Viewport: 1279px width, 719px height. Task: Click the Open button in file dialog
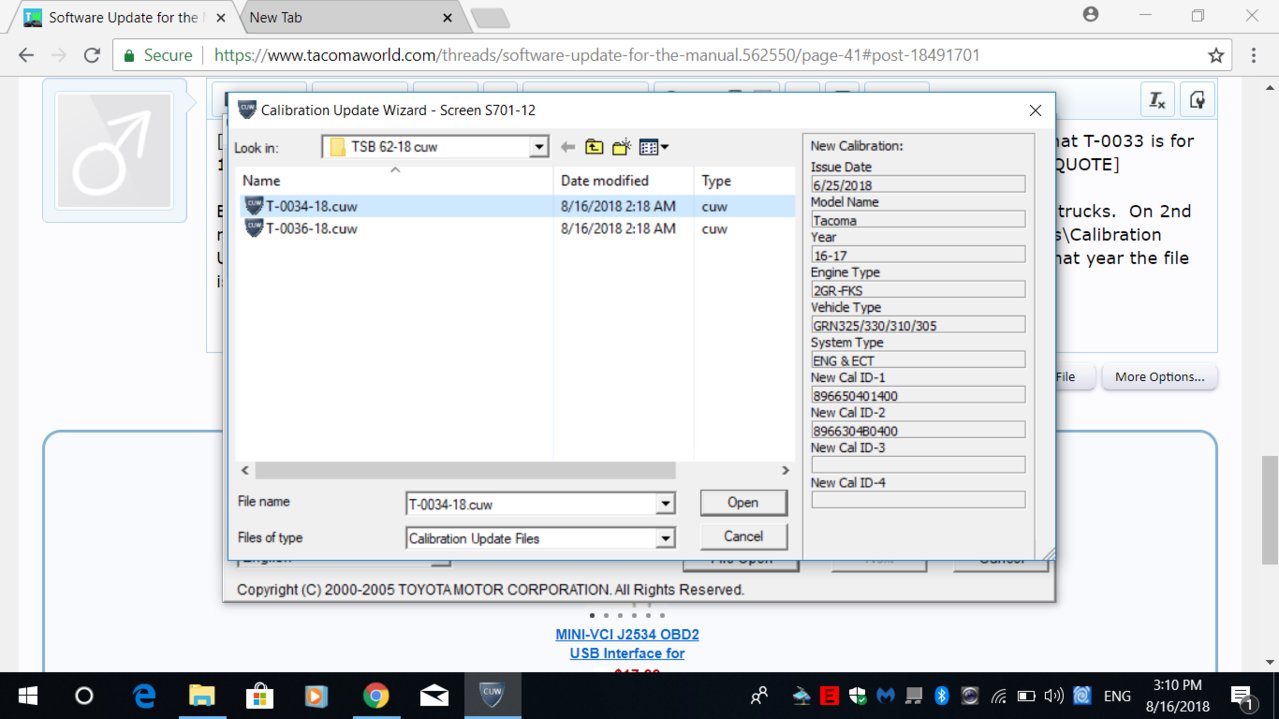[x=743, y=503]
